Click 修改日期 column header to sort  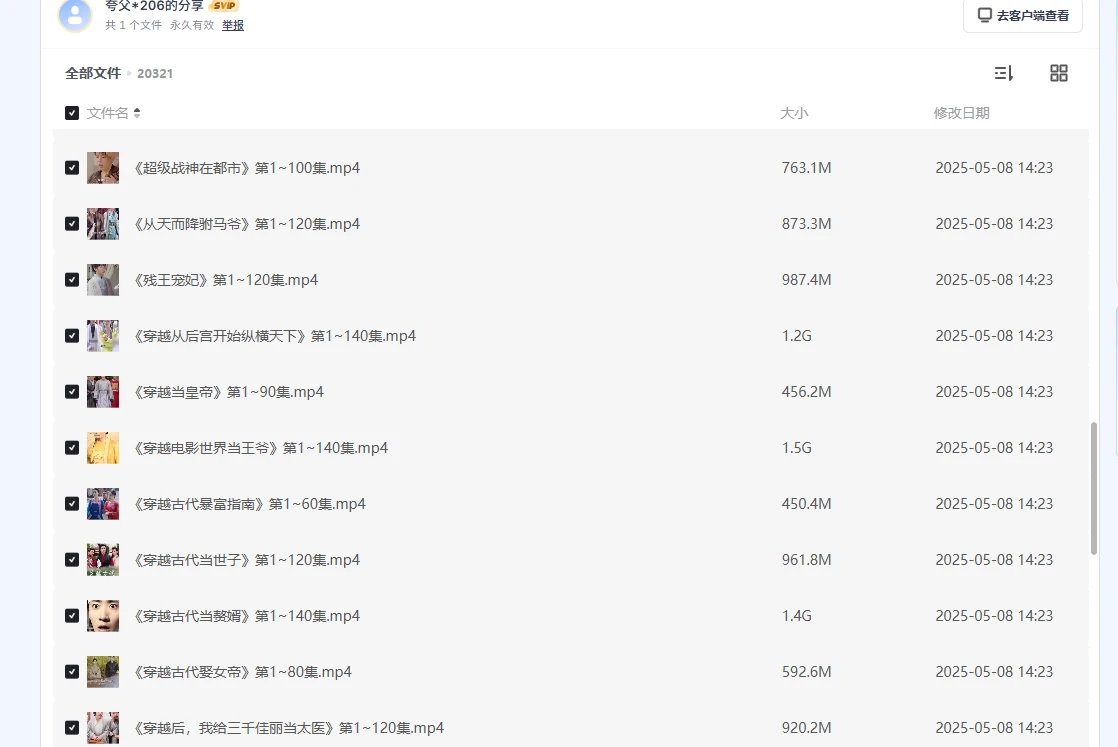[961, 113]
